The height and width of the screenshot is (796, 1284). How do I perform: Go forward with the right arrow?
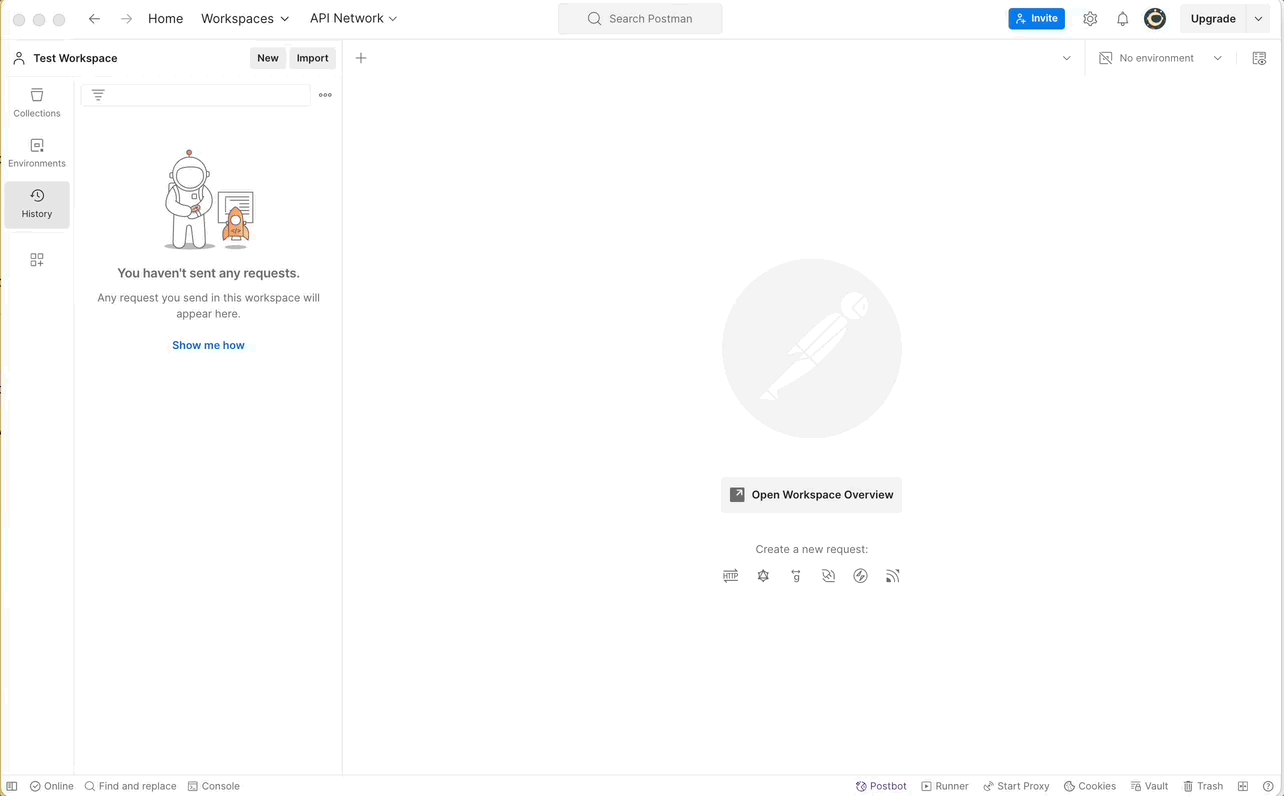click(126, 19)
